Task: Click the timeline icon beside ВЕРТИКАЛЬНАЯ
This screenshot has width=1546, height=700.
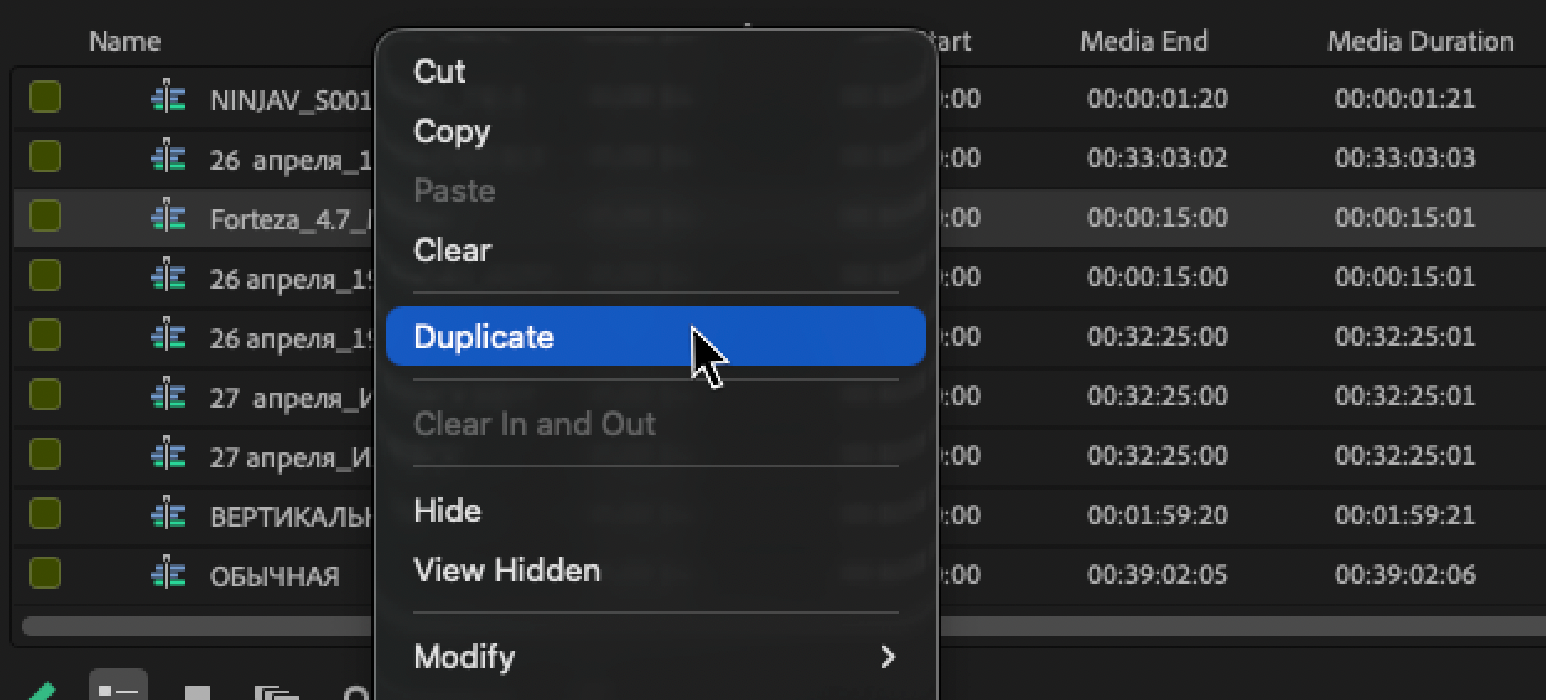Action: [x=169, y=515]
